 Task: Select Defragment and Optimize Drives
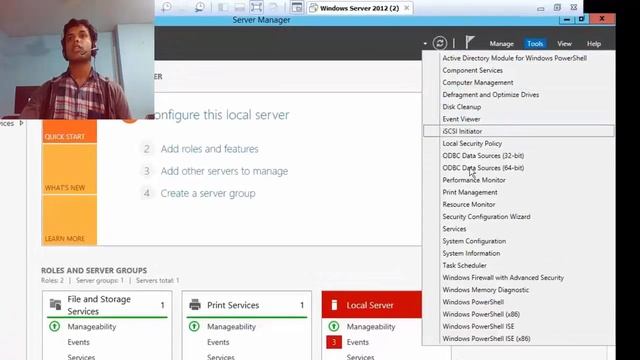[491, 95]
